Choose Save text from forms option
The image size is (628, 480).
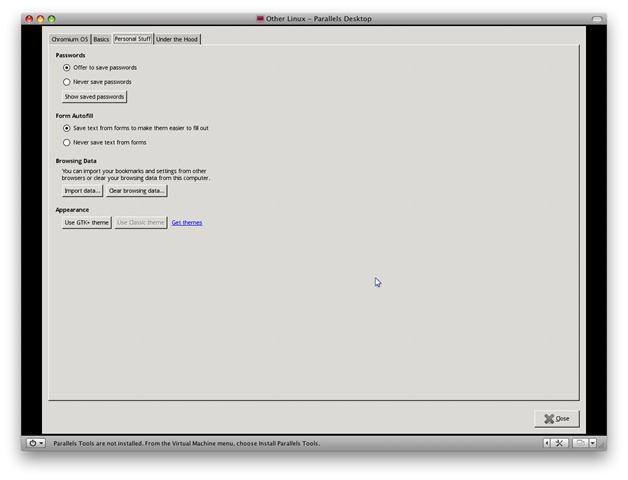(x=67, y=128)
